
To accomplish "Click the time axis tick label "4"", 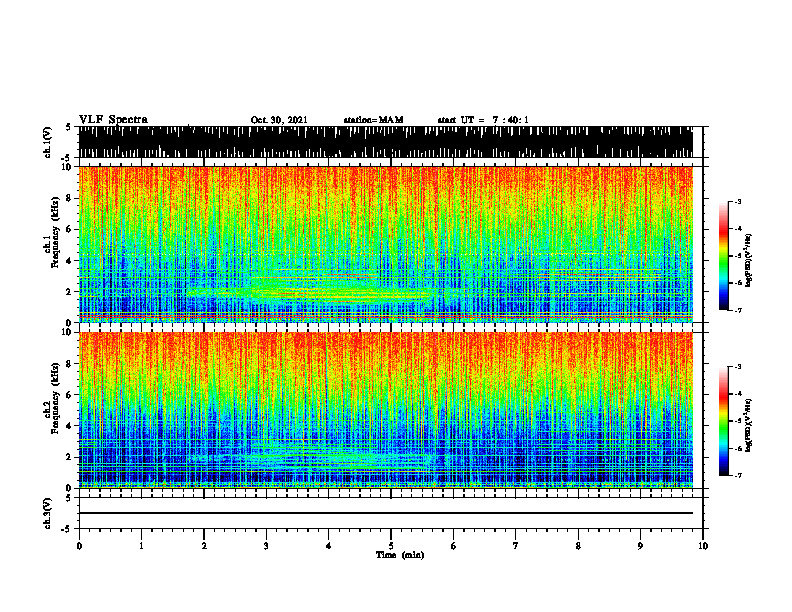I will point(329,546).
